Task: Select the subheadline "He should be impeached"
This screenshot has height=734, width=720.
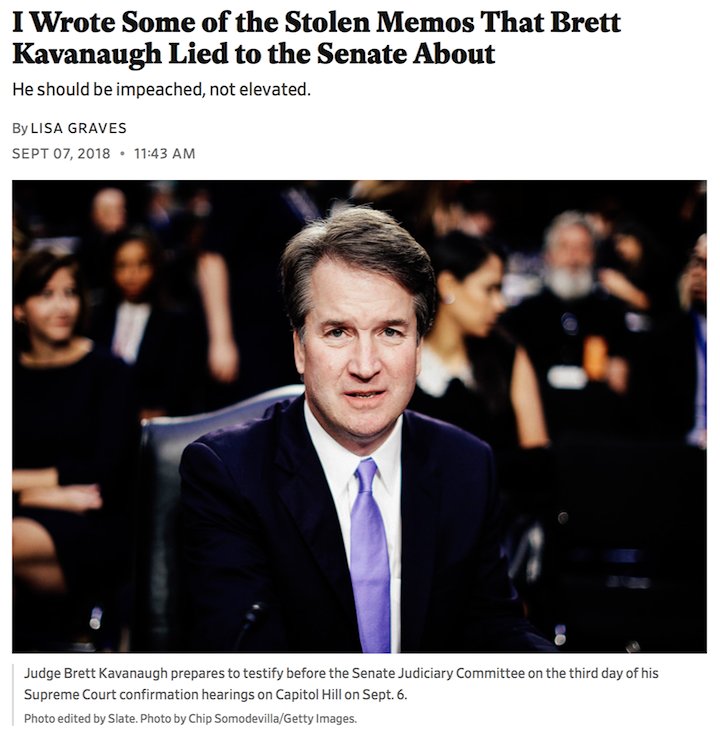Action: coord(162,89)
